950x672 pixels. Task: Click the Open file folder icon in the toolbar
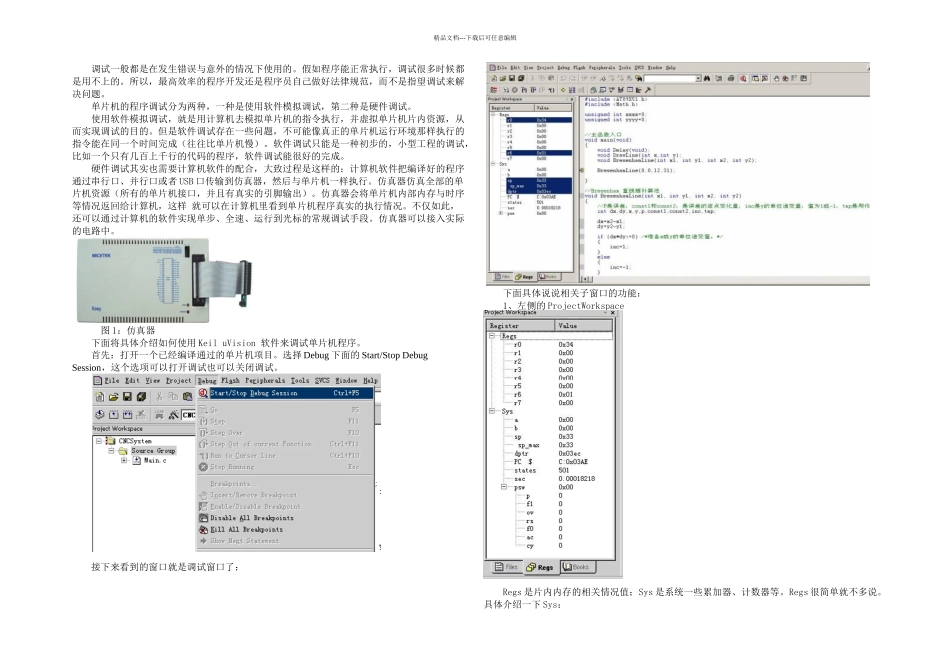[x=113, y=397]
